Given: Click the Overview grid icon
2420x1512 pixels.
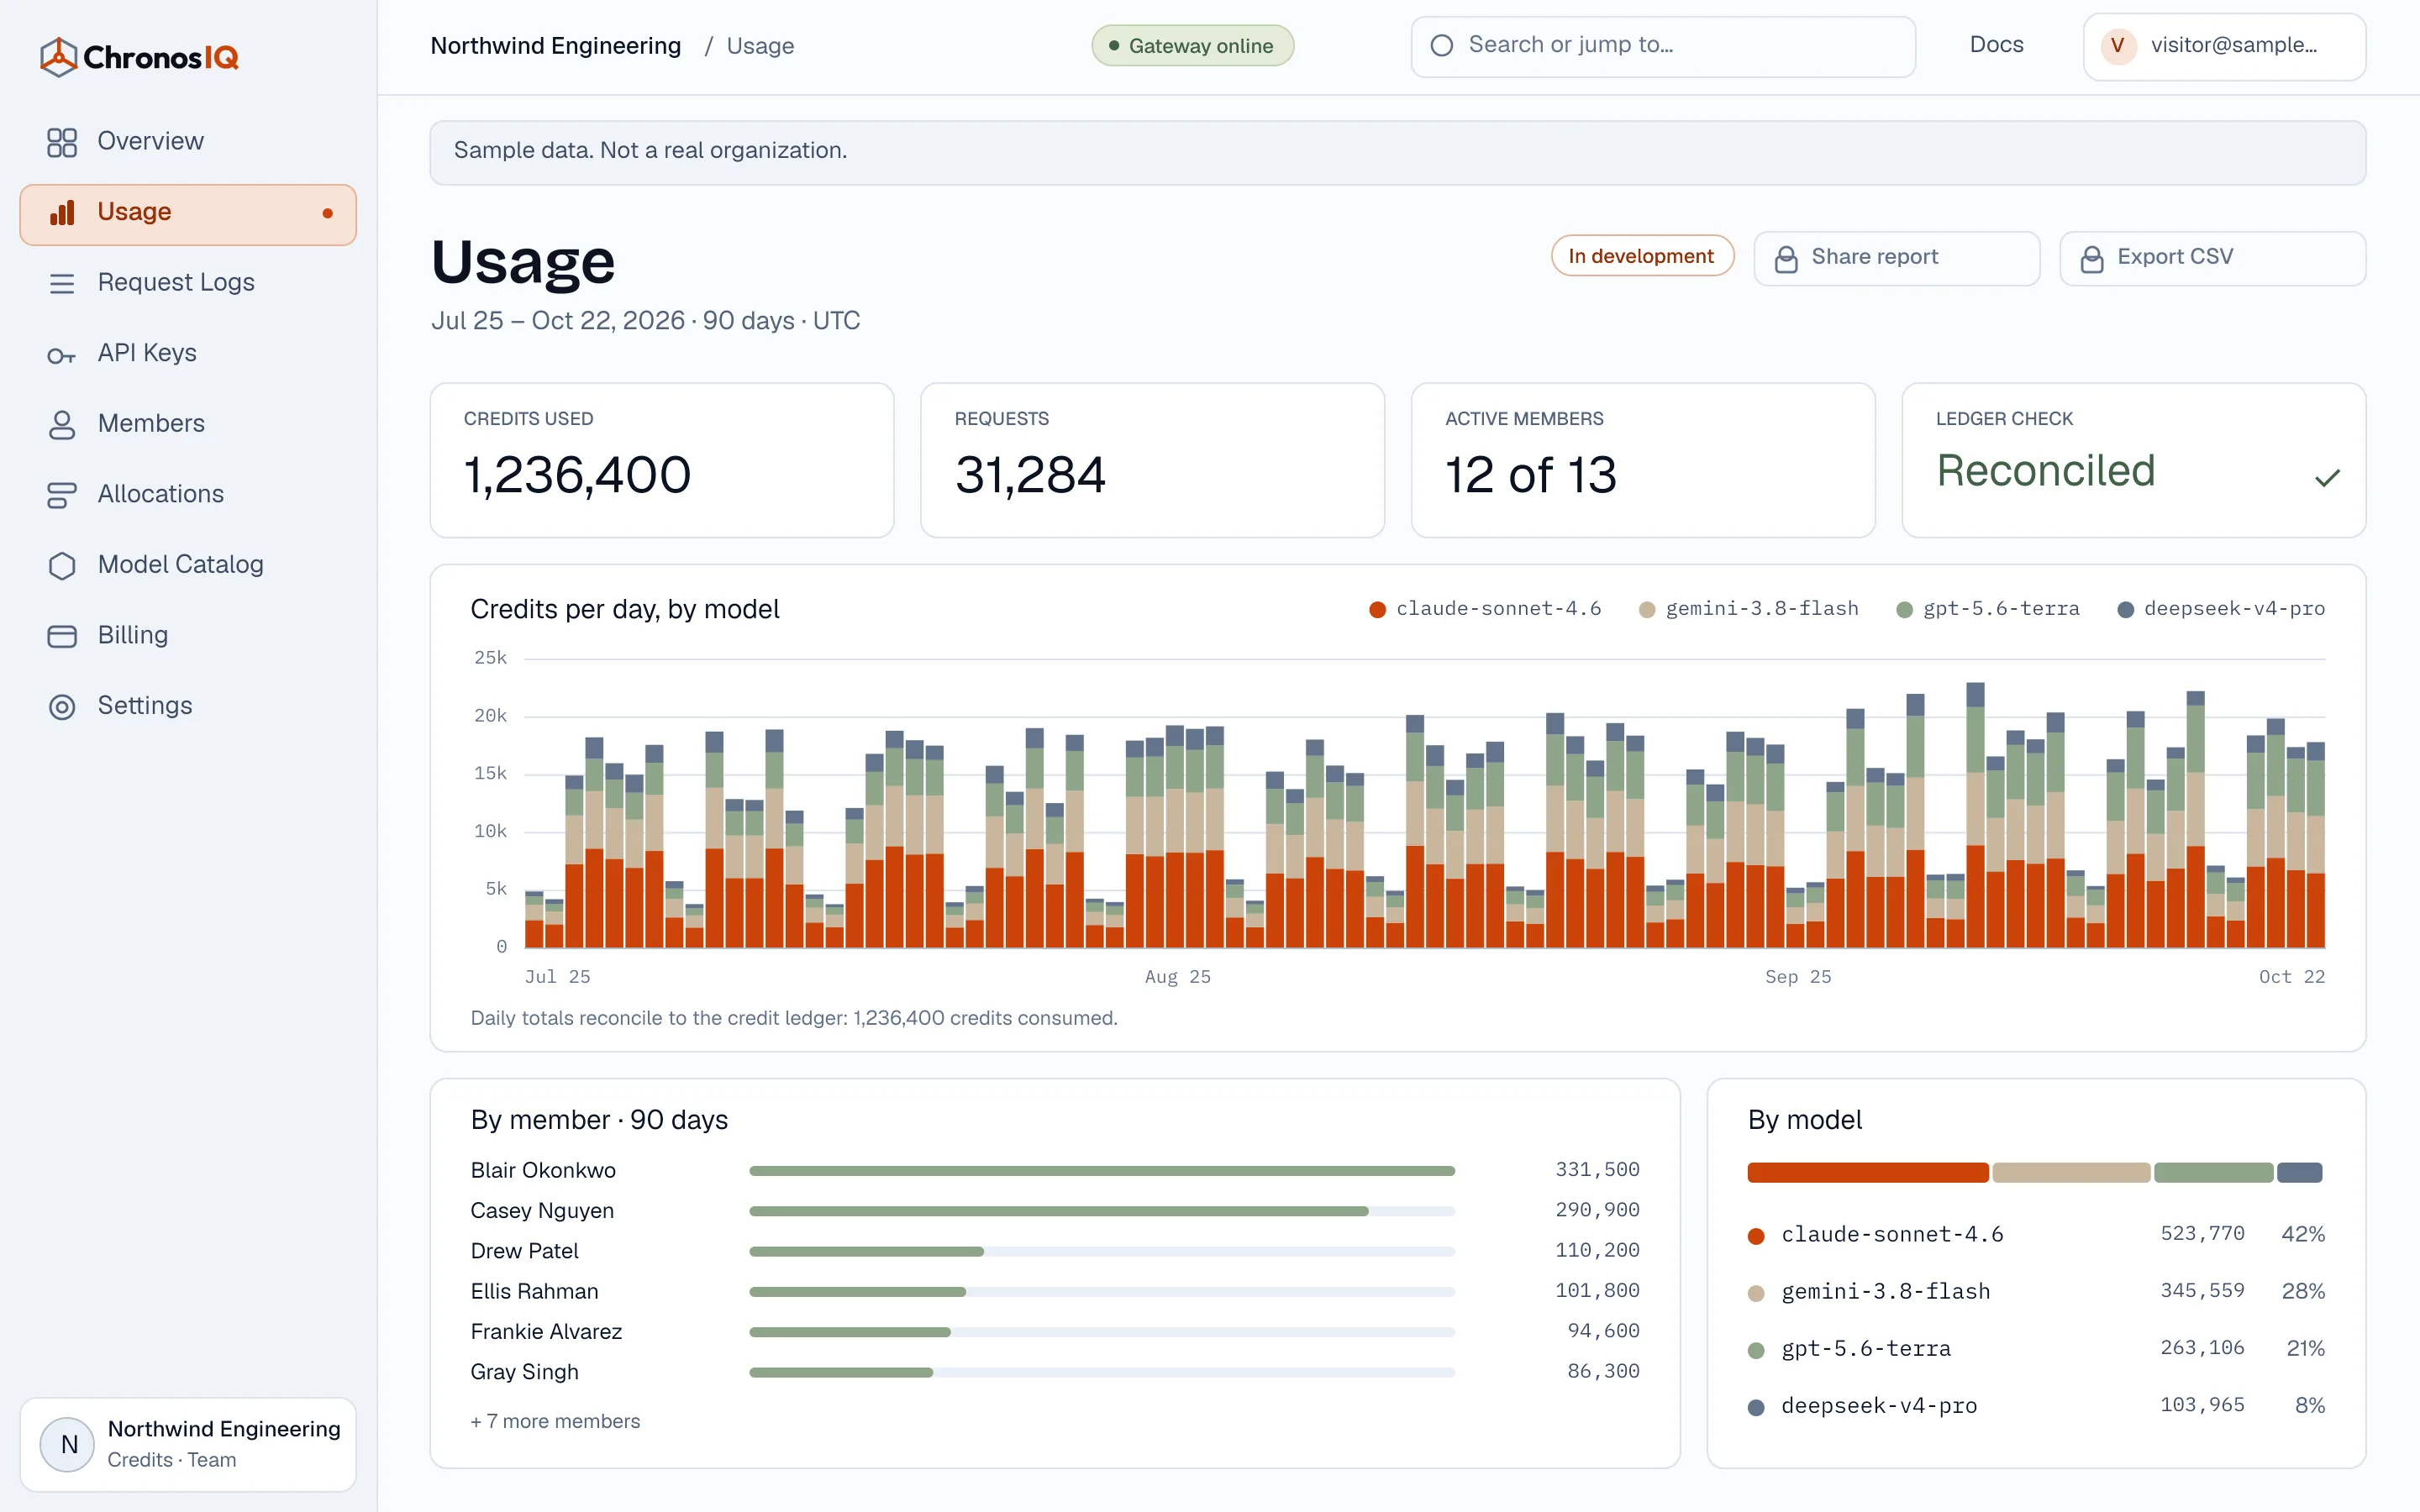Looking at the screenshot, I should pos(62,142).
